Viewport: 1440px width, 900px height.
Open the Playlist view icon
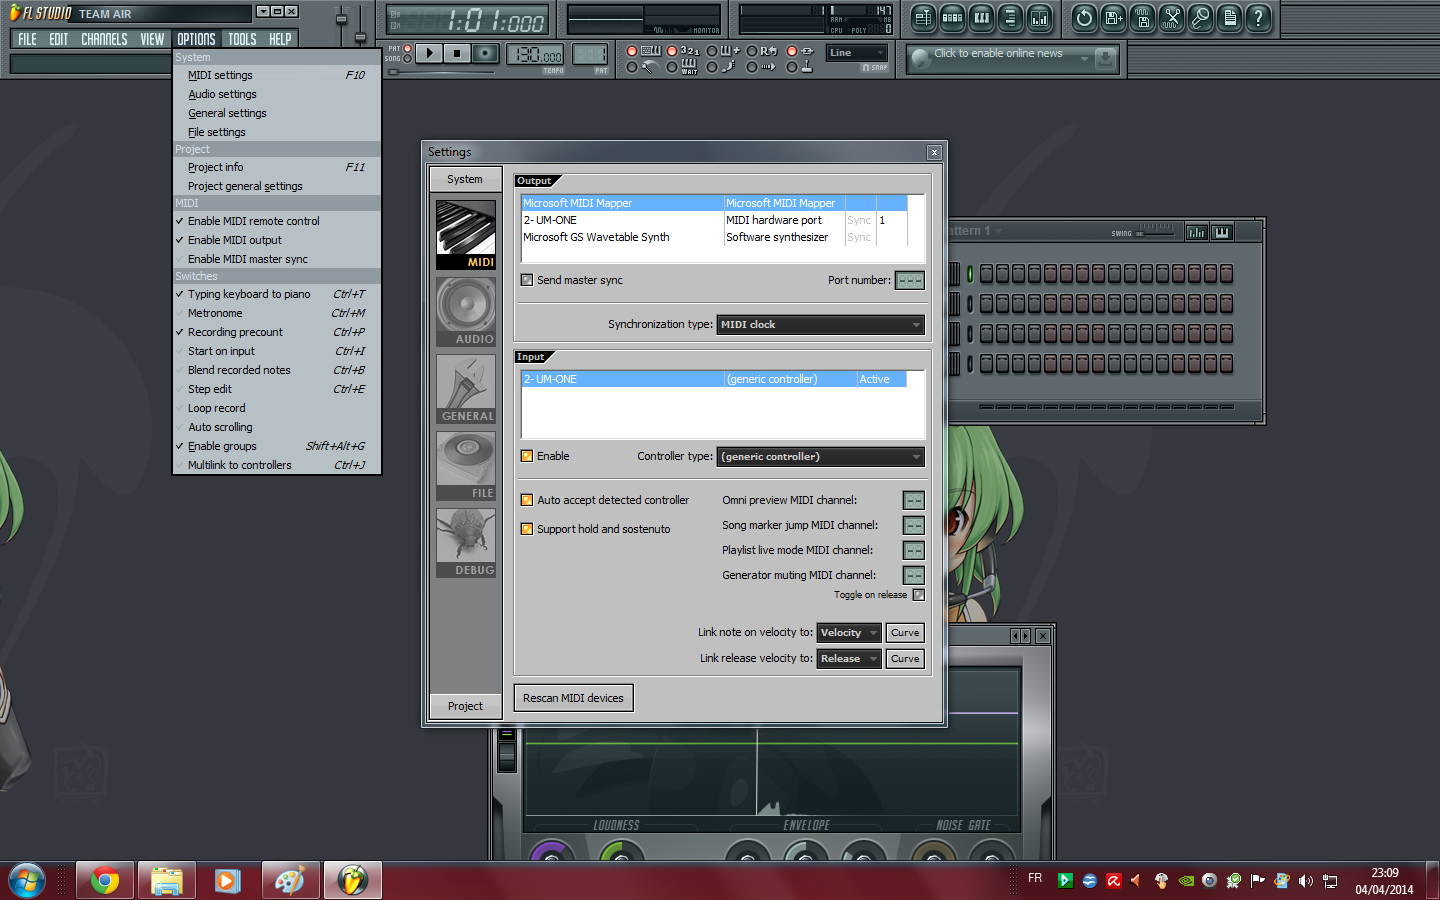pyautogui.click(x=924, y=17)
